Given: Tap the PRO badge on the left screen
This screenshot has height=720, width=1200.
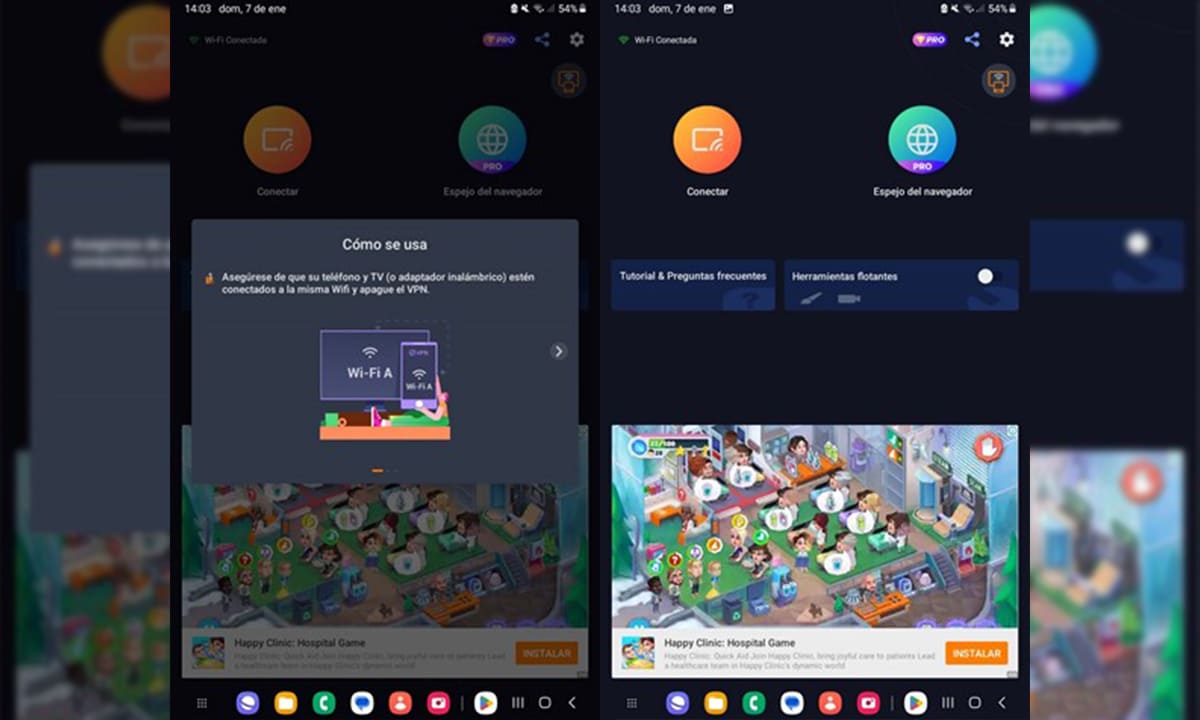Looking at the screenshot, I should [499, 40].
